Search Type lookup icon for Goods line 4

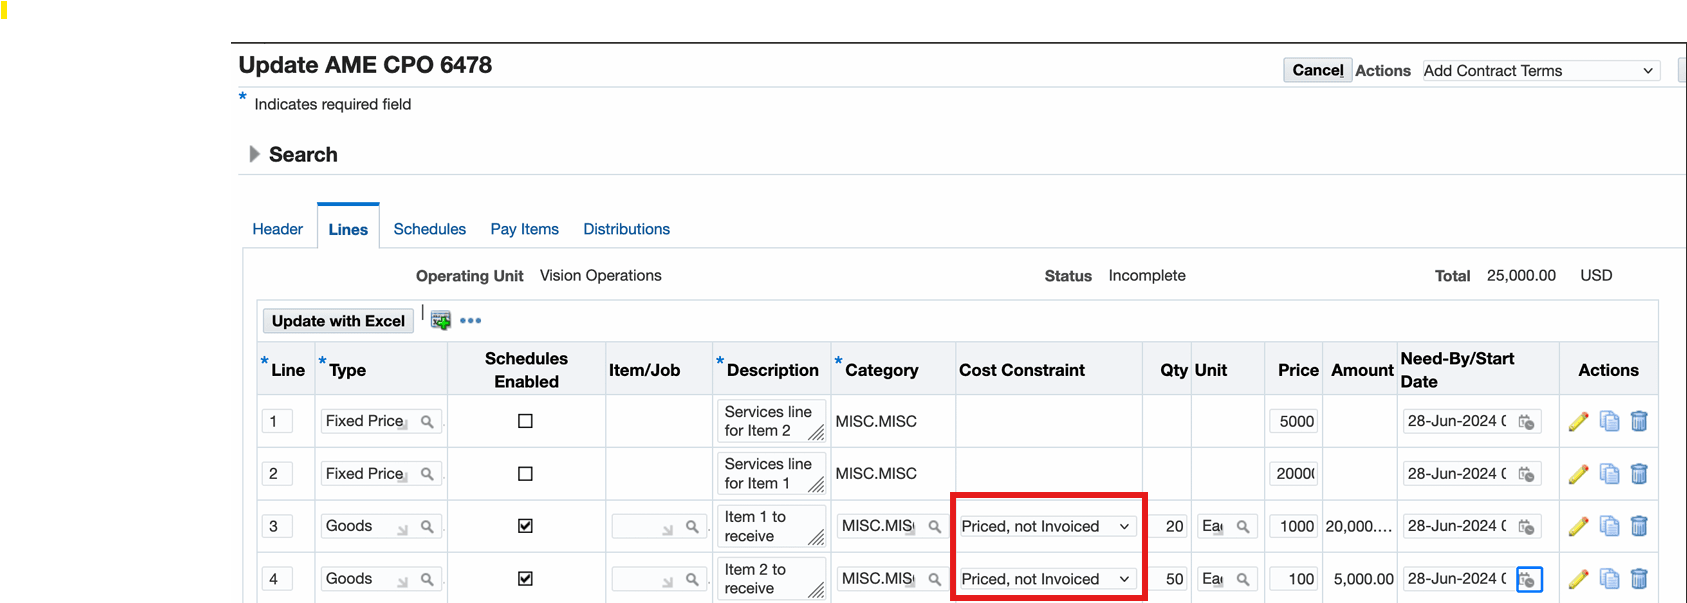(427, 579)
